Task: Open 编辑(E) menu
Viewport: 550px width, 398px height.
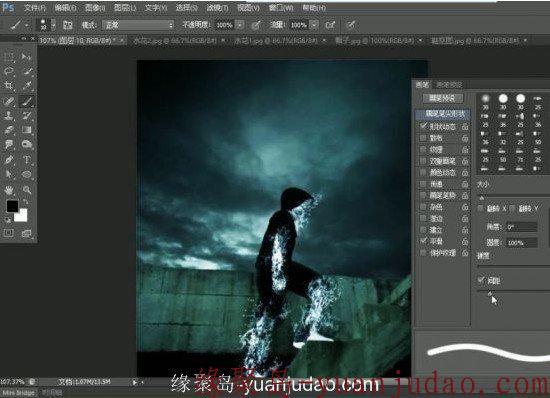Action: coord(65,7)
